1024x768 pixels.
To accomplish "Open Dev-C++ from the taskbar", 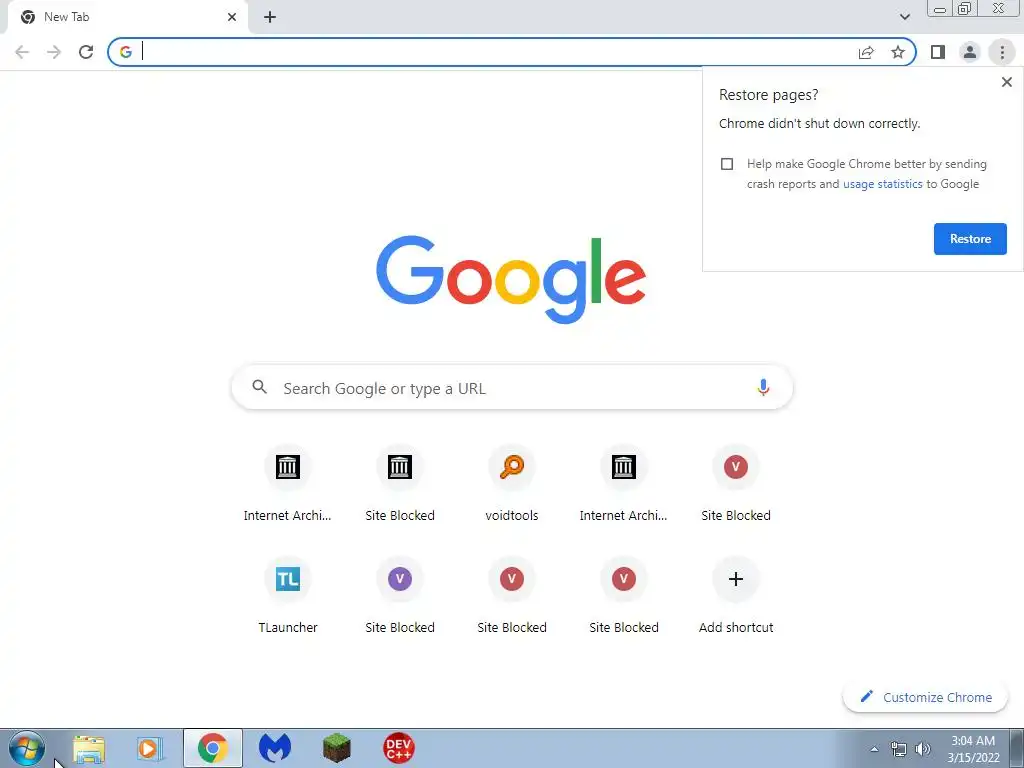I will pyautogui.click(x=398, y=748).
